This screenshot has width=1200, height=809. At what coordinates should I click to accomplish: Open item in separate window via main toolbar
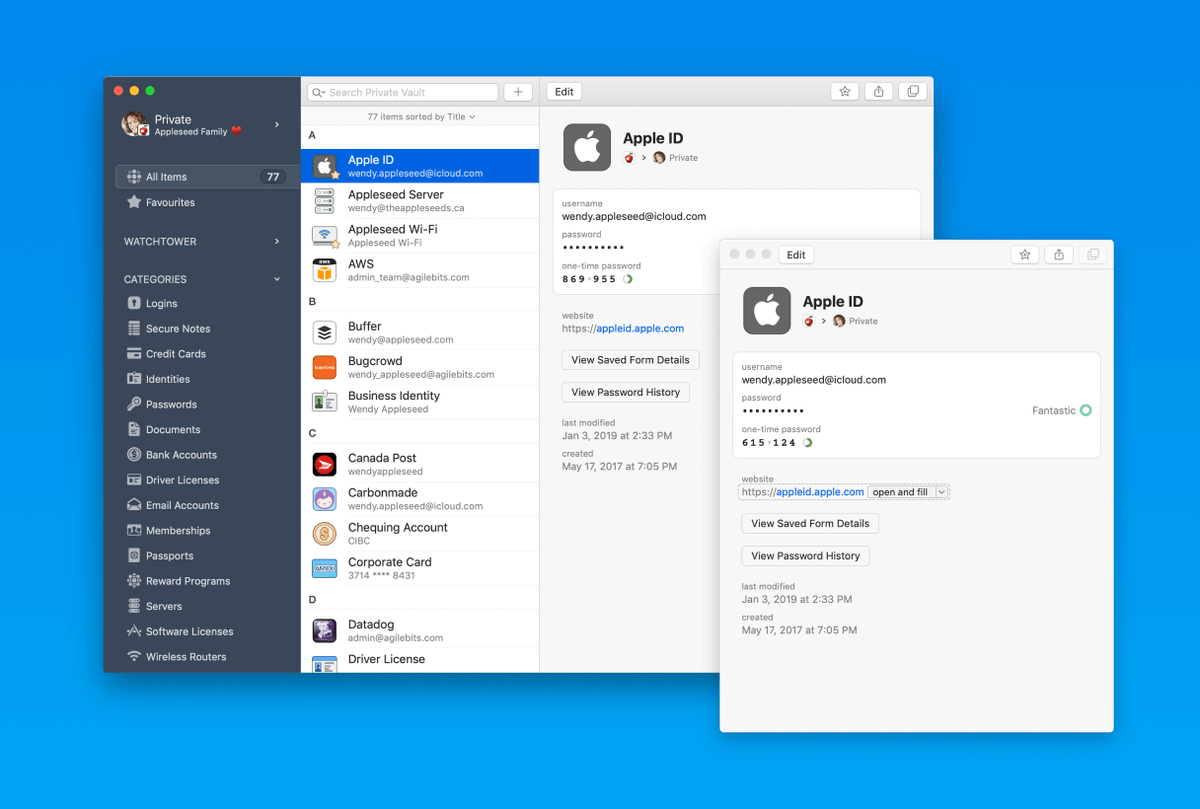coord(911,91)
